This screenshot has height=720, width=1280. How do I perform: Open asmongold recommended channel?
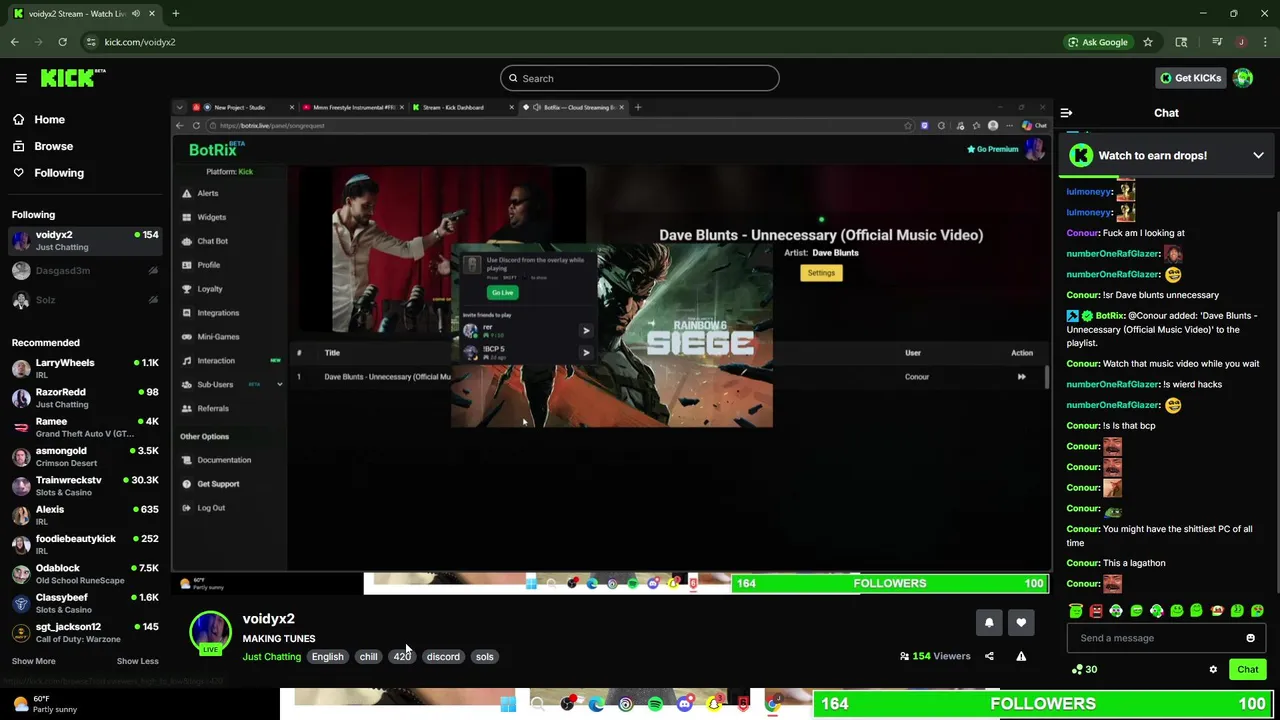85,457
